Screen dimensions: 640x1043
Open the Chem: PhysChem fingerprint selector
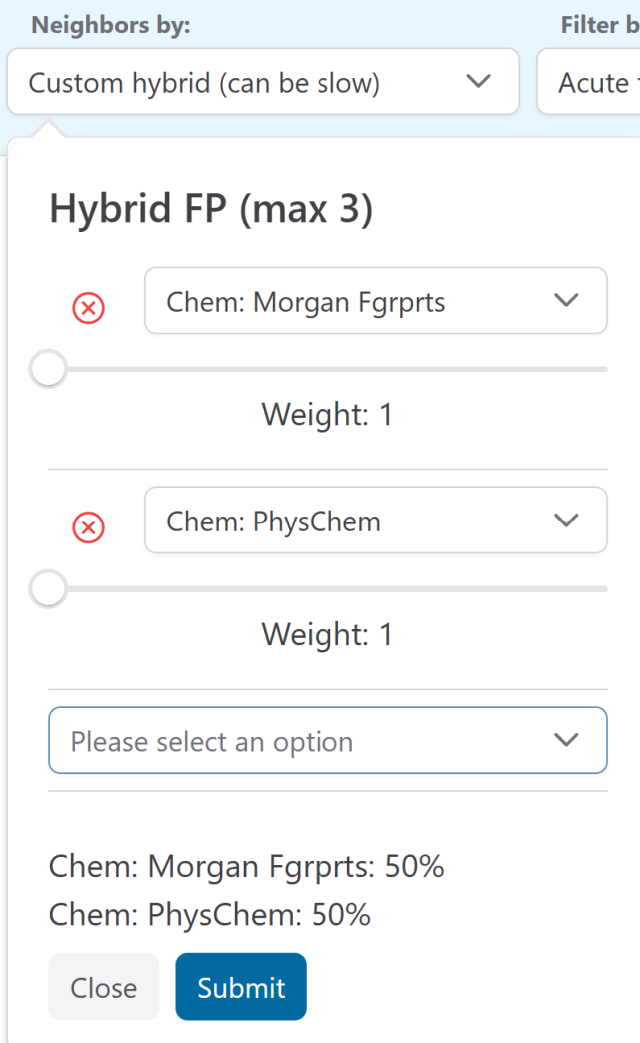(375, 520)
